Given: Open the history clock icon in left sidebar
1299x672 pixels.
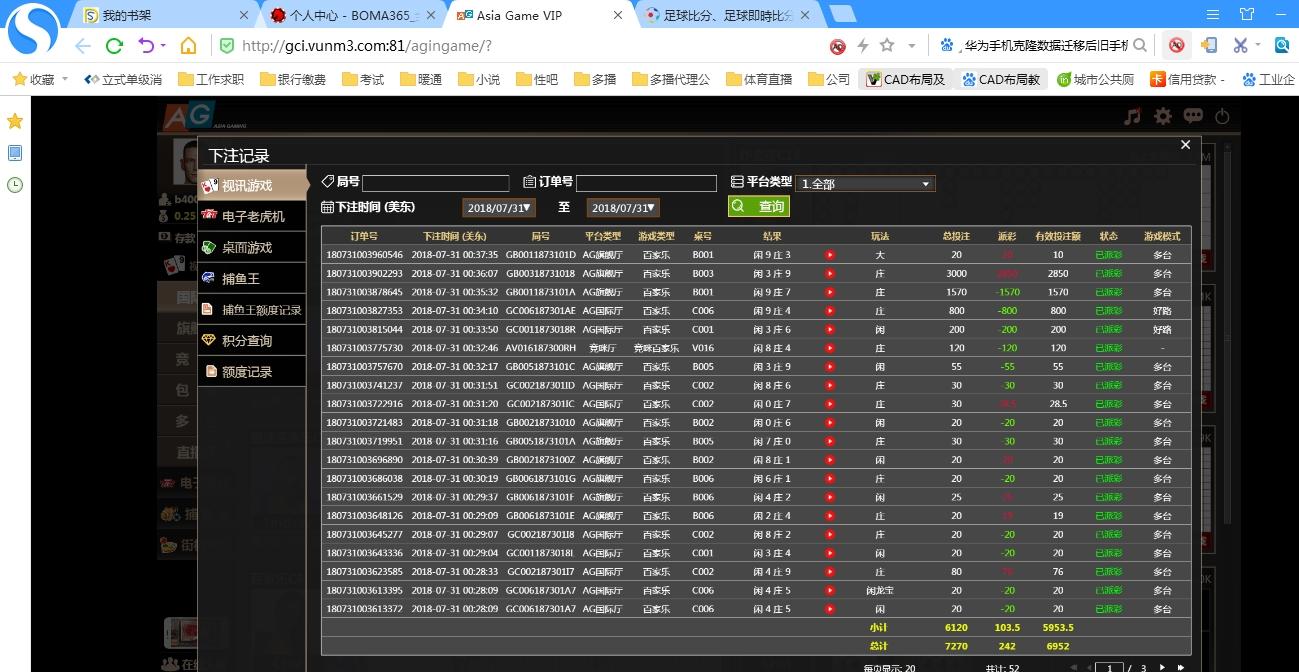Looking at the screenshot, I should (15, 184).
